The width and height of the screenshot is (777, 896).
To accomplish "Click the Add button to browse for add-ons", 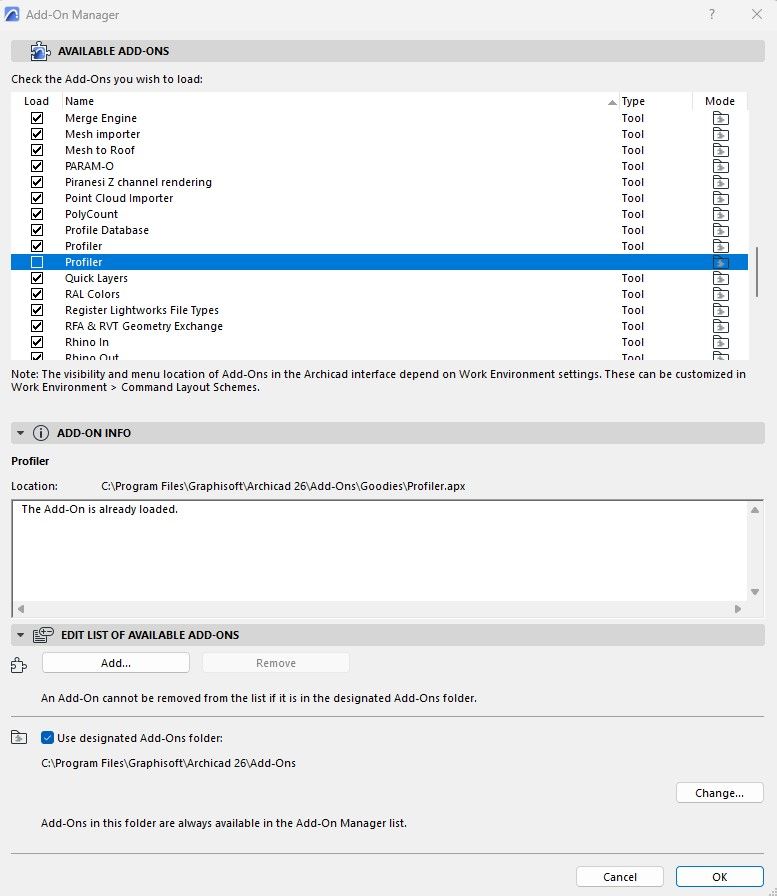I will click(114, 662).
